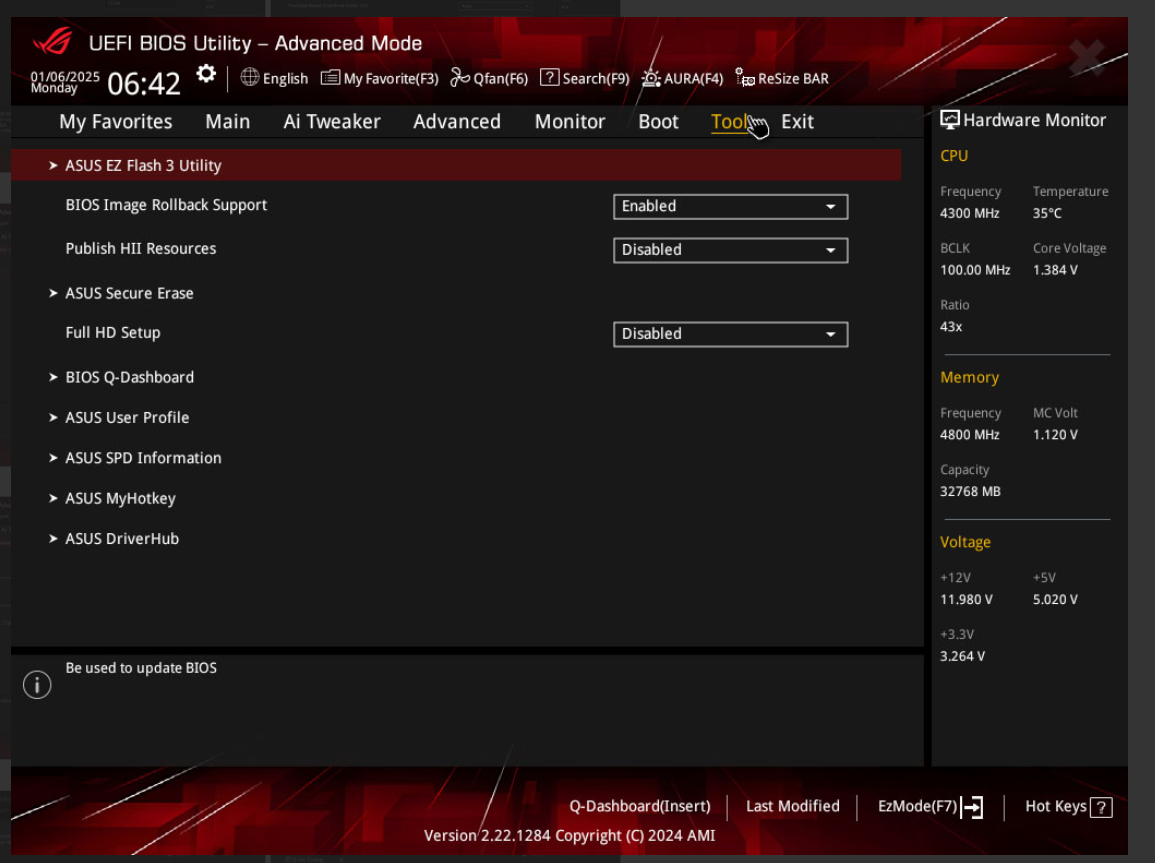Click the Qfan fan icon
The image size is (1155, 863).
(460, 77)
